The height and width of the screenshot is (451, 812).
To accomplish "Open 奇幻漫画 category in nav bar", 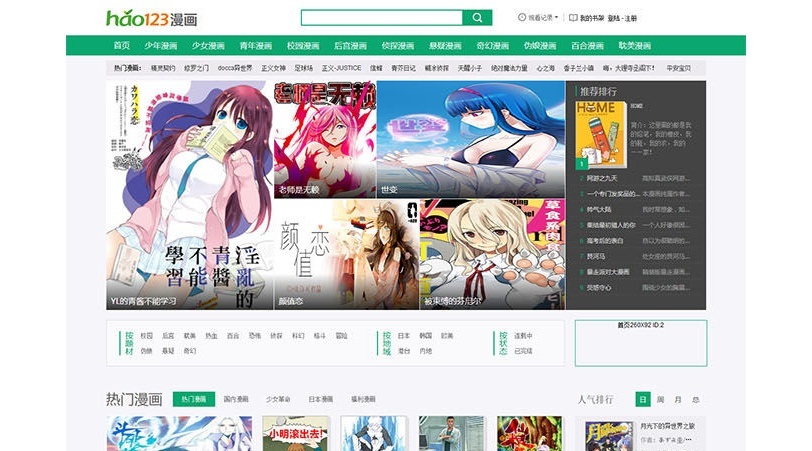I will click(x=492, y=46).
